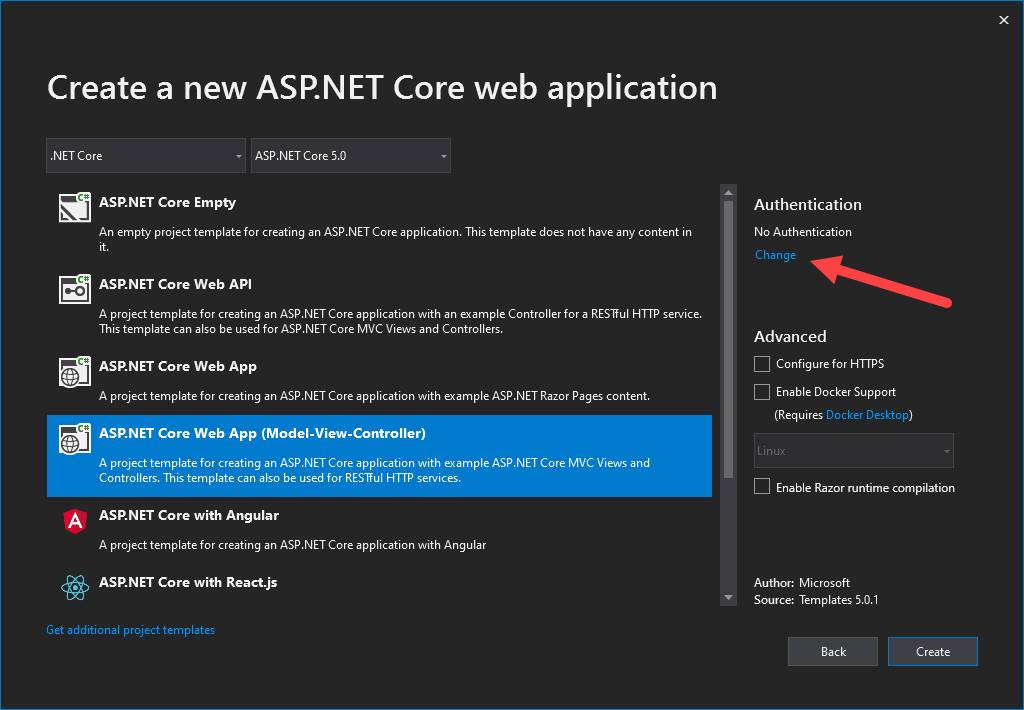Open the ASP.NET Core 5.0 version dropdown
The width and height of the screenshot is (1024, 710).
350,155
